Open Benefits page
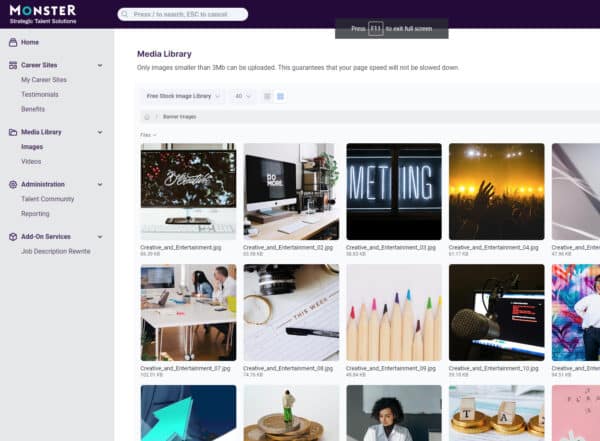The width and height of the screenshot is (600, 441). click(33, 109)
